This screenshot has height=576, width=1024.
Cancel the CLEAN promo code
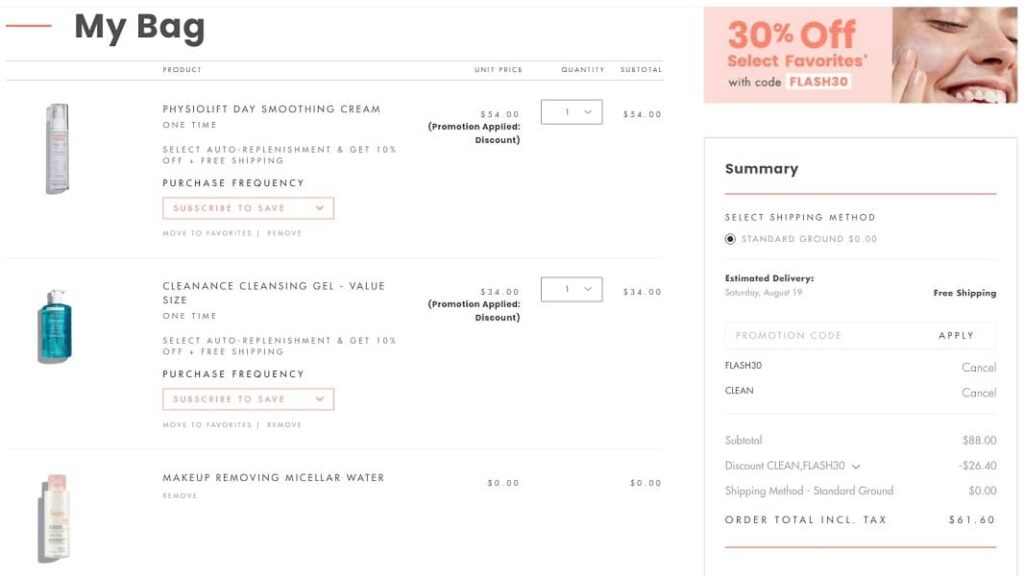(978, 392)
